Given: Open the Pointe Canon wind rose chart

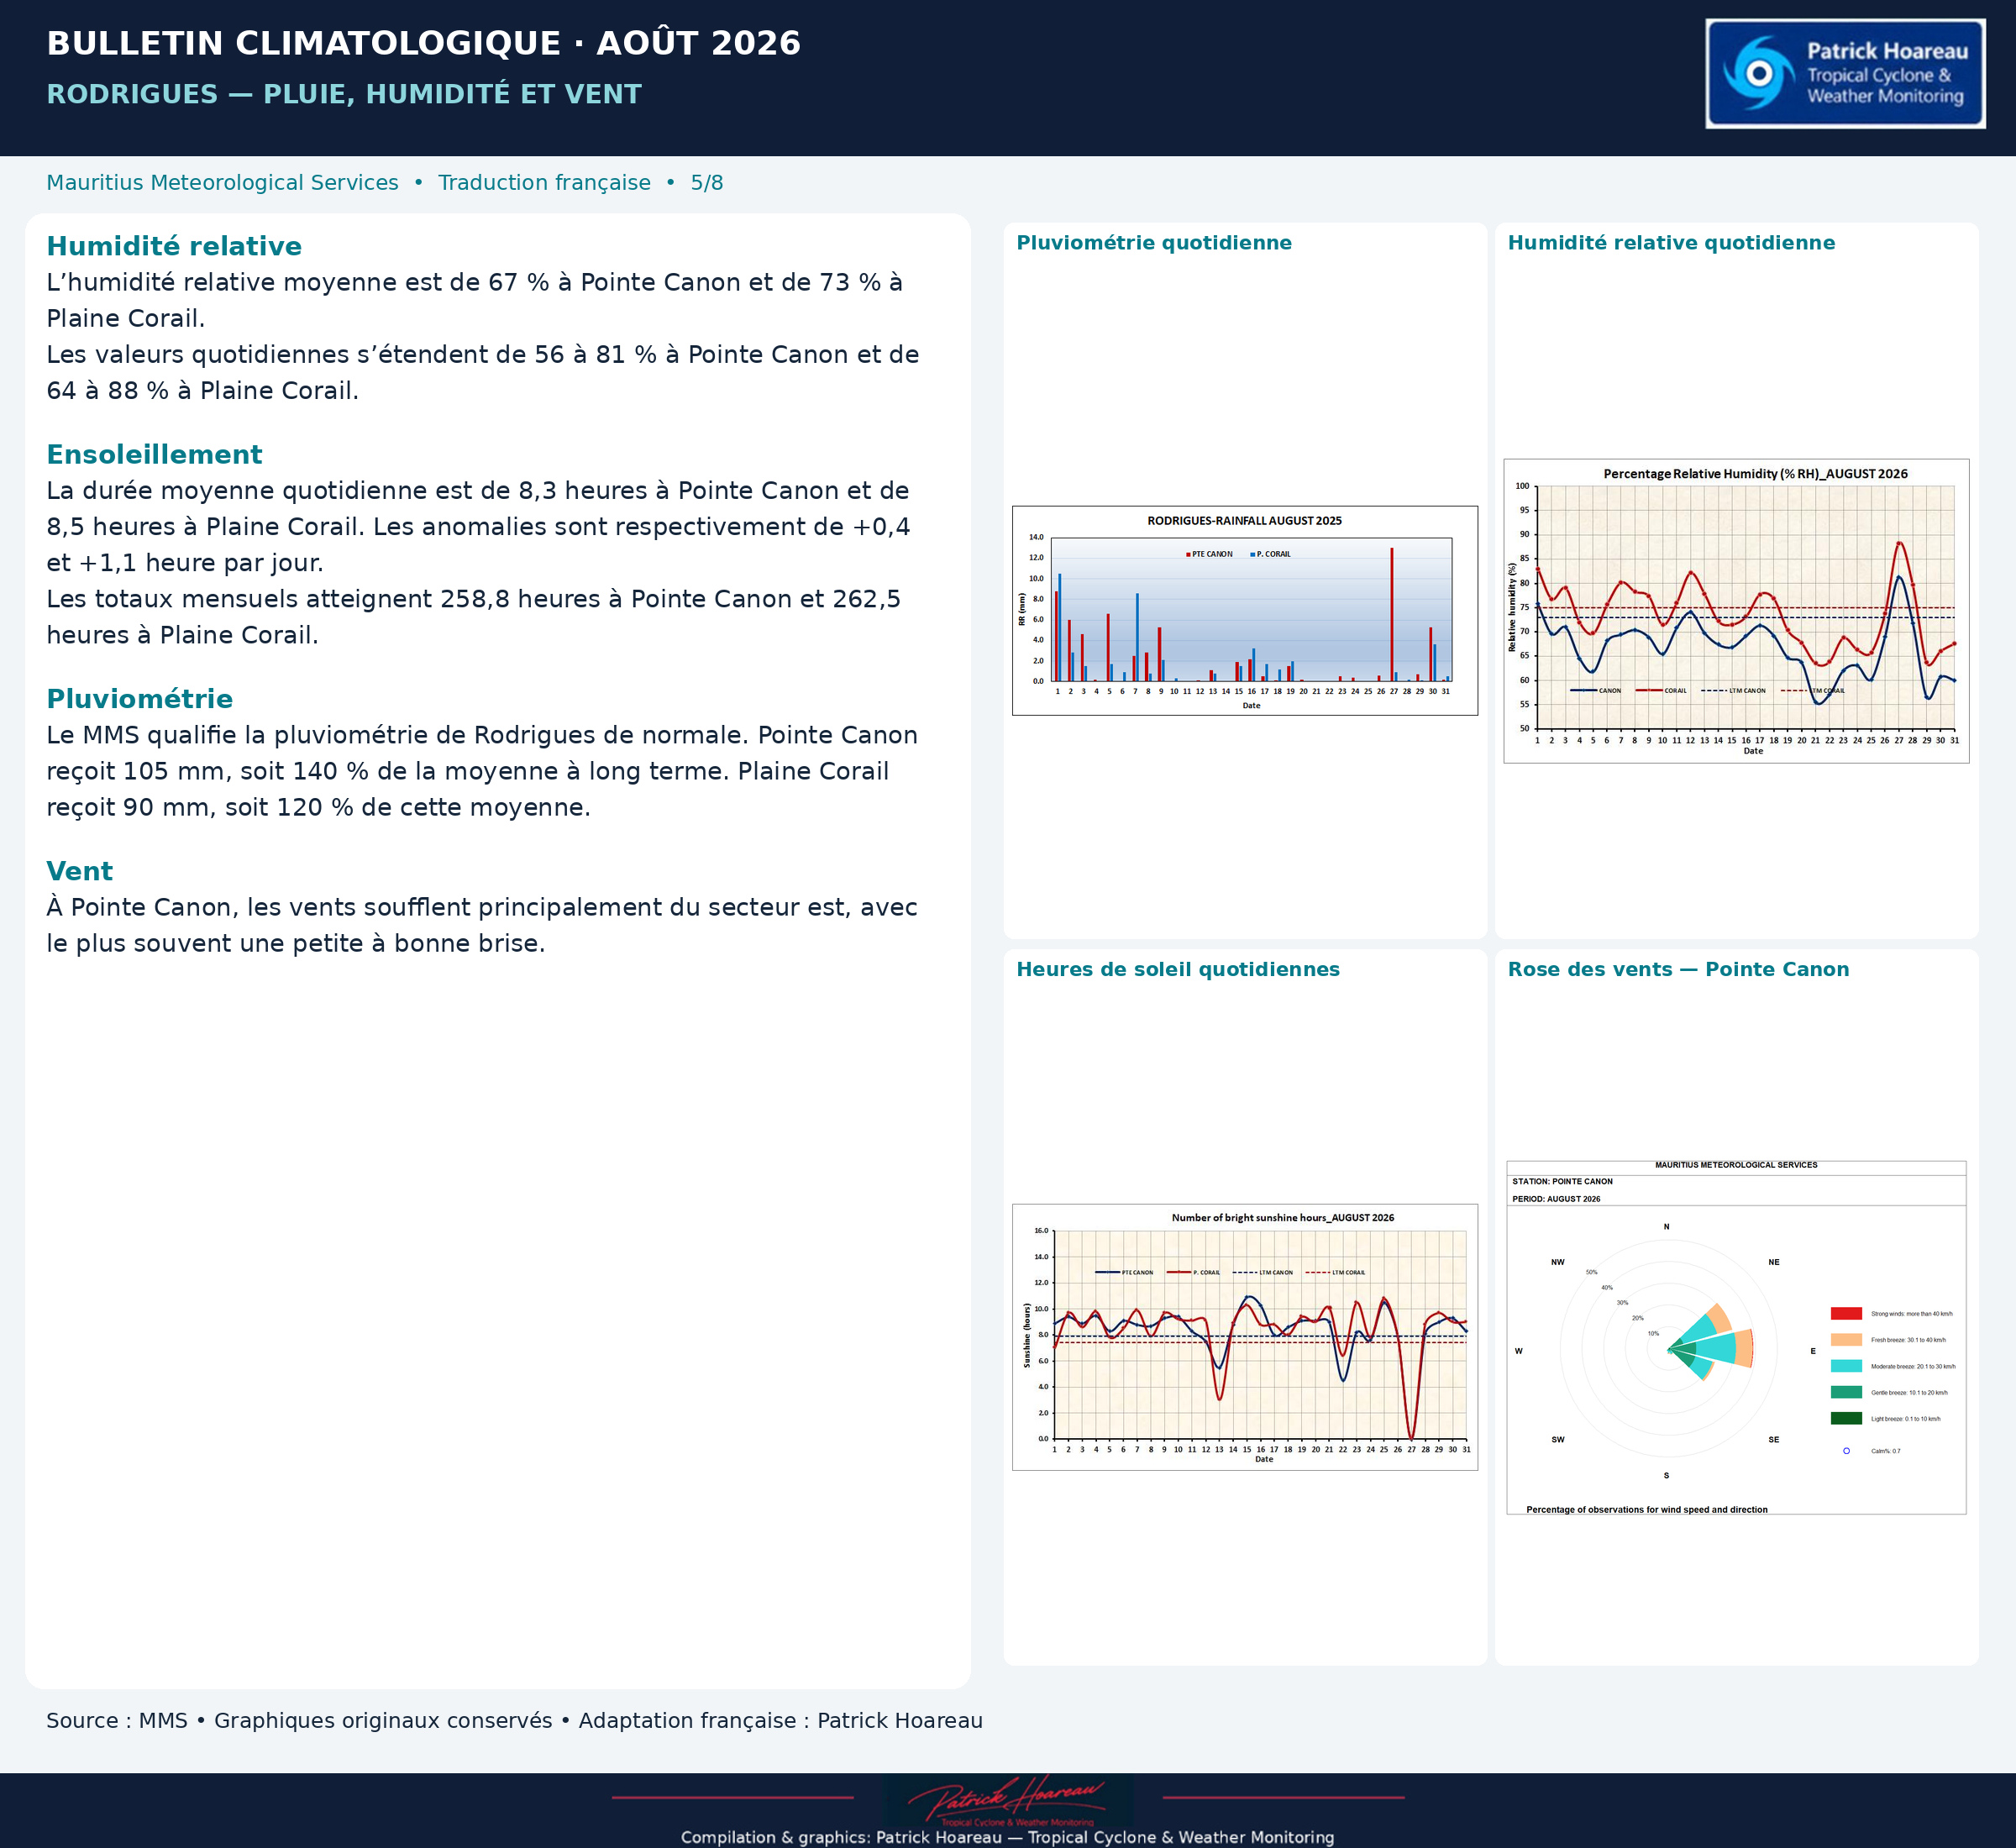Looking at the screenshot, I should point(1736,1338).
